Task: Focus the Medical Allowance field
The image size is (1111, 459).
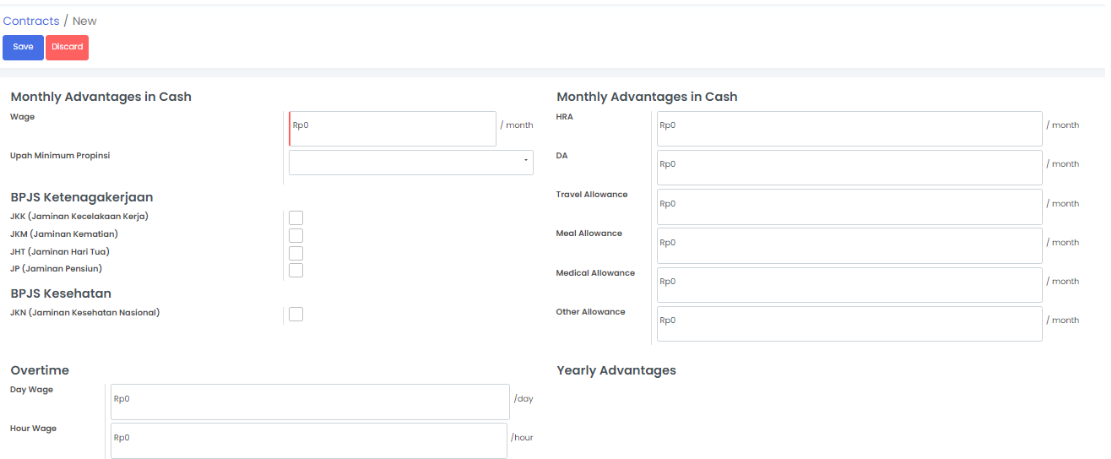Action: click(x=849, y=285)
